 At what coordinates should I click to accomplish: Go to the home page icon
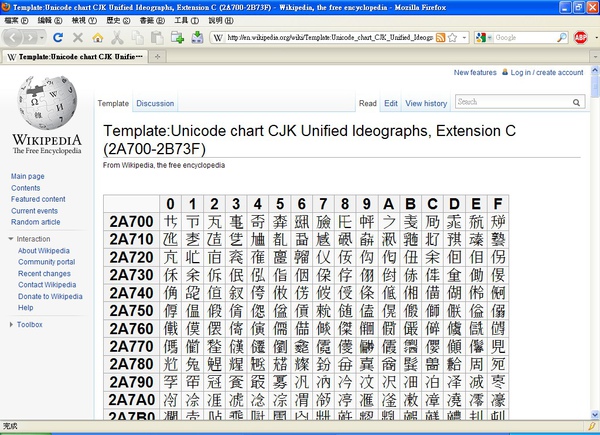(x=98, y=37)
